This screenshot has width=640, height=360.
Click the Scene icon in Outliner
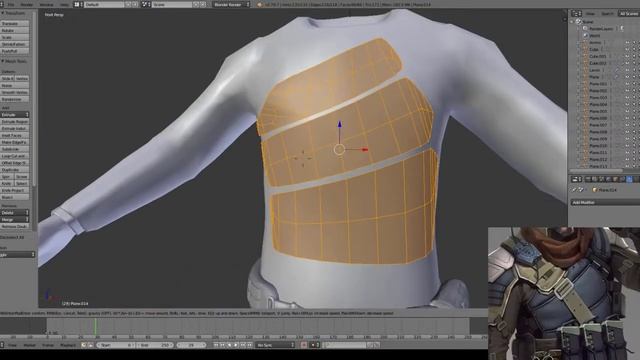[x=578, y=22]
